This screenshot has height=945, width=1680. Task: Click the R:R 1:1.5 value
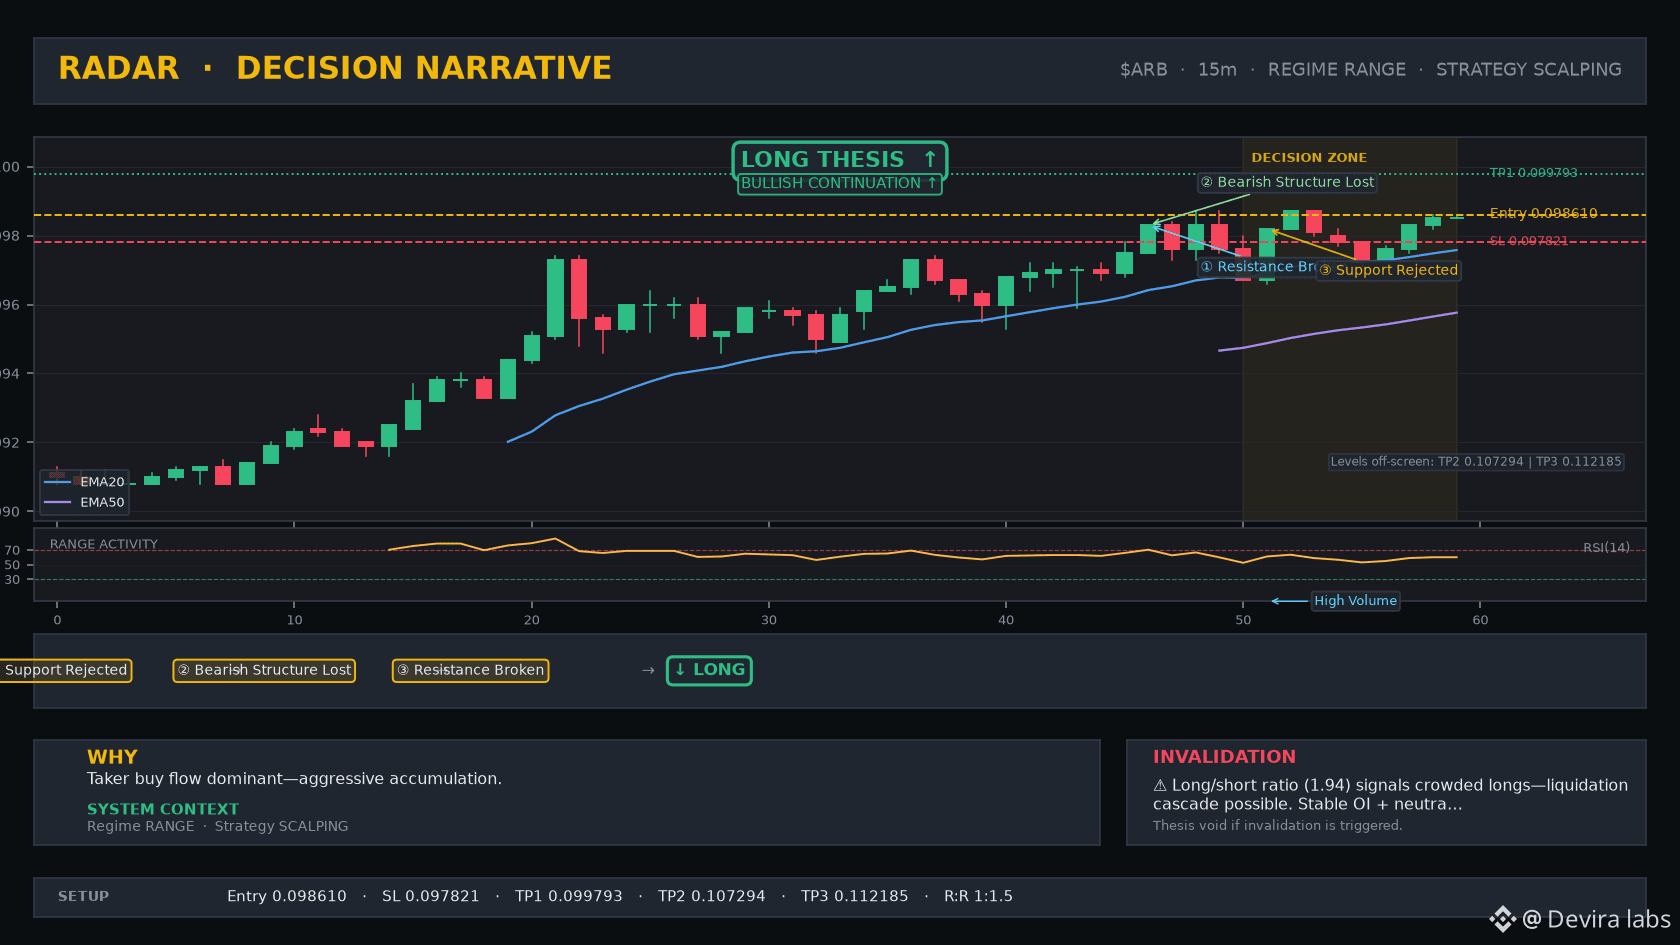978,896
